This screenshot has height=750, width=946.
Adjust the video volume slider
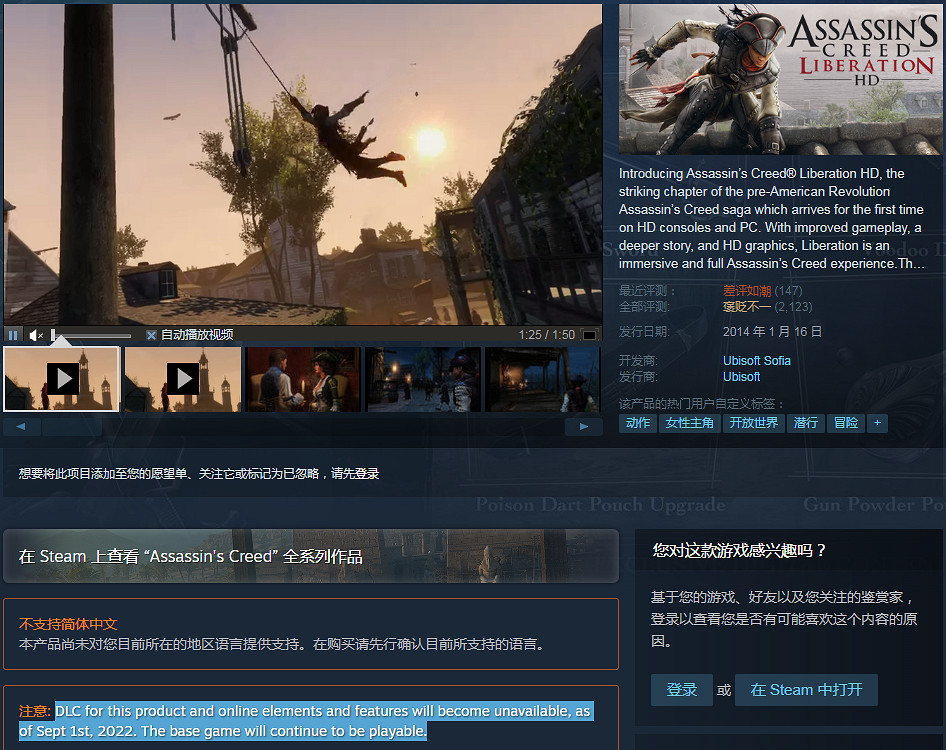click(90, 334)
